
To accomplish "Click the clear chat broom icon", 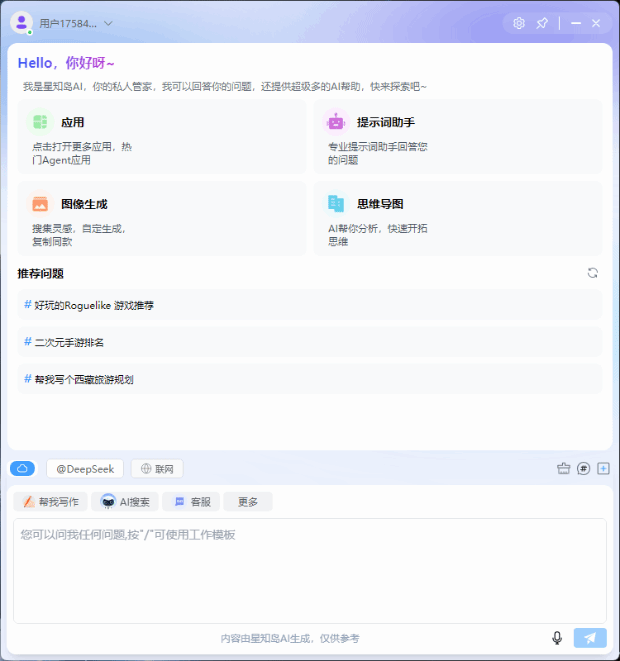I will click(564, 468).
